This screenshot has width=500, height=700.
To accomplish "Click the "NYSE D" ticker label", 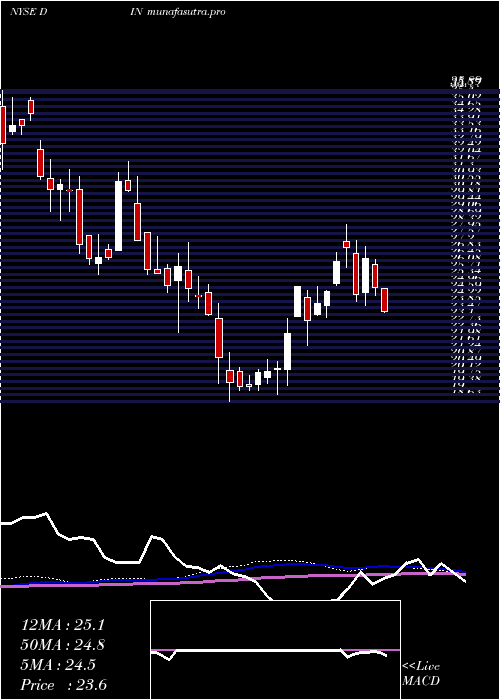I will [x=29, y=12].
